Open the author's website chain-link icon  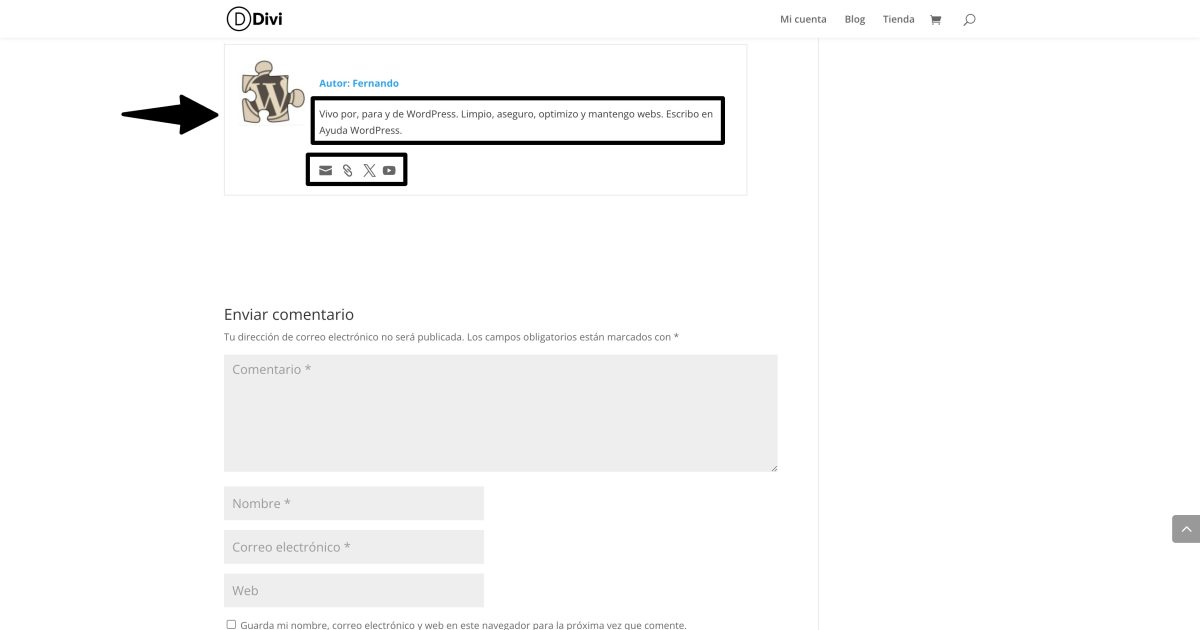click(347, 171)
